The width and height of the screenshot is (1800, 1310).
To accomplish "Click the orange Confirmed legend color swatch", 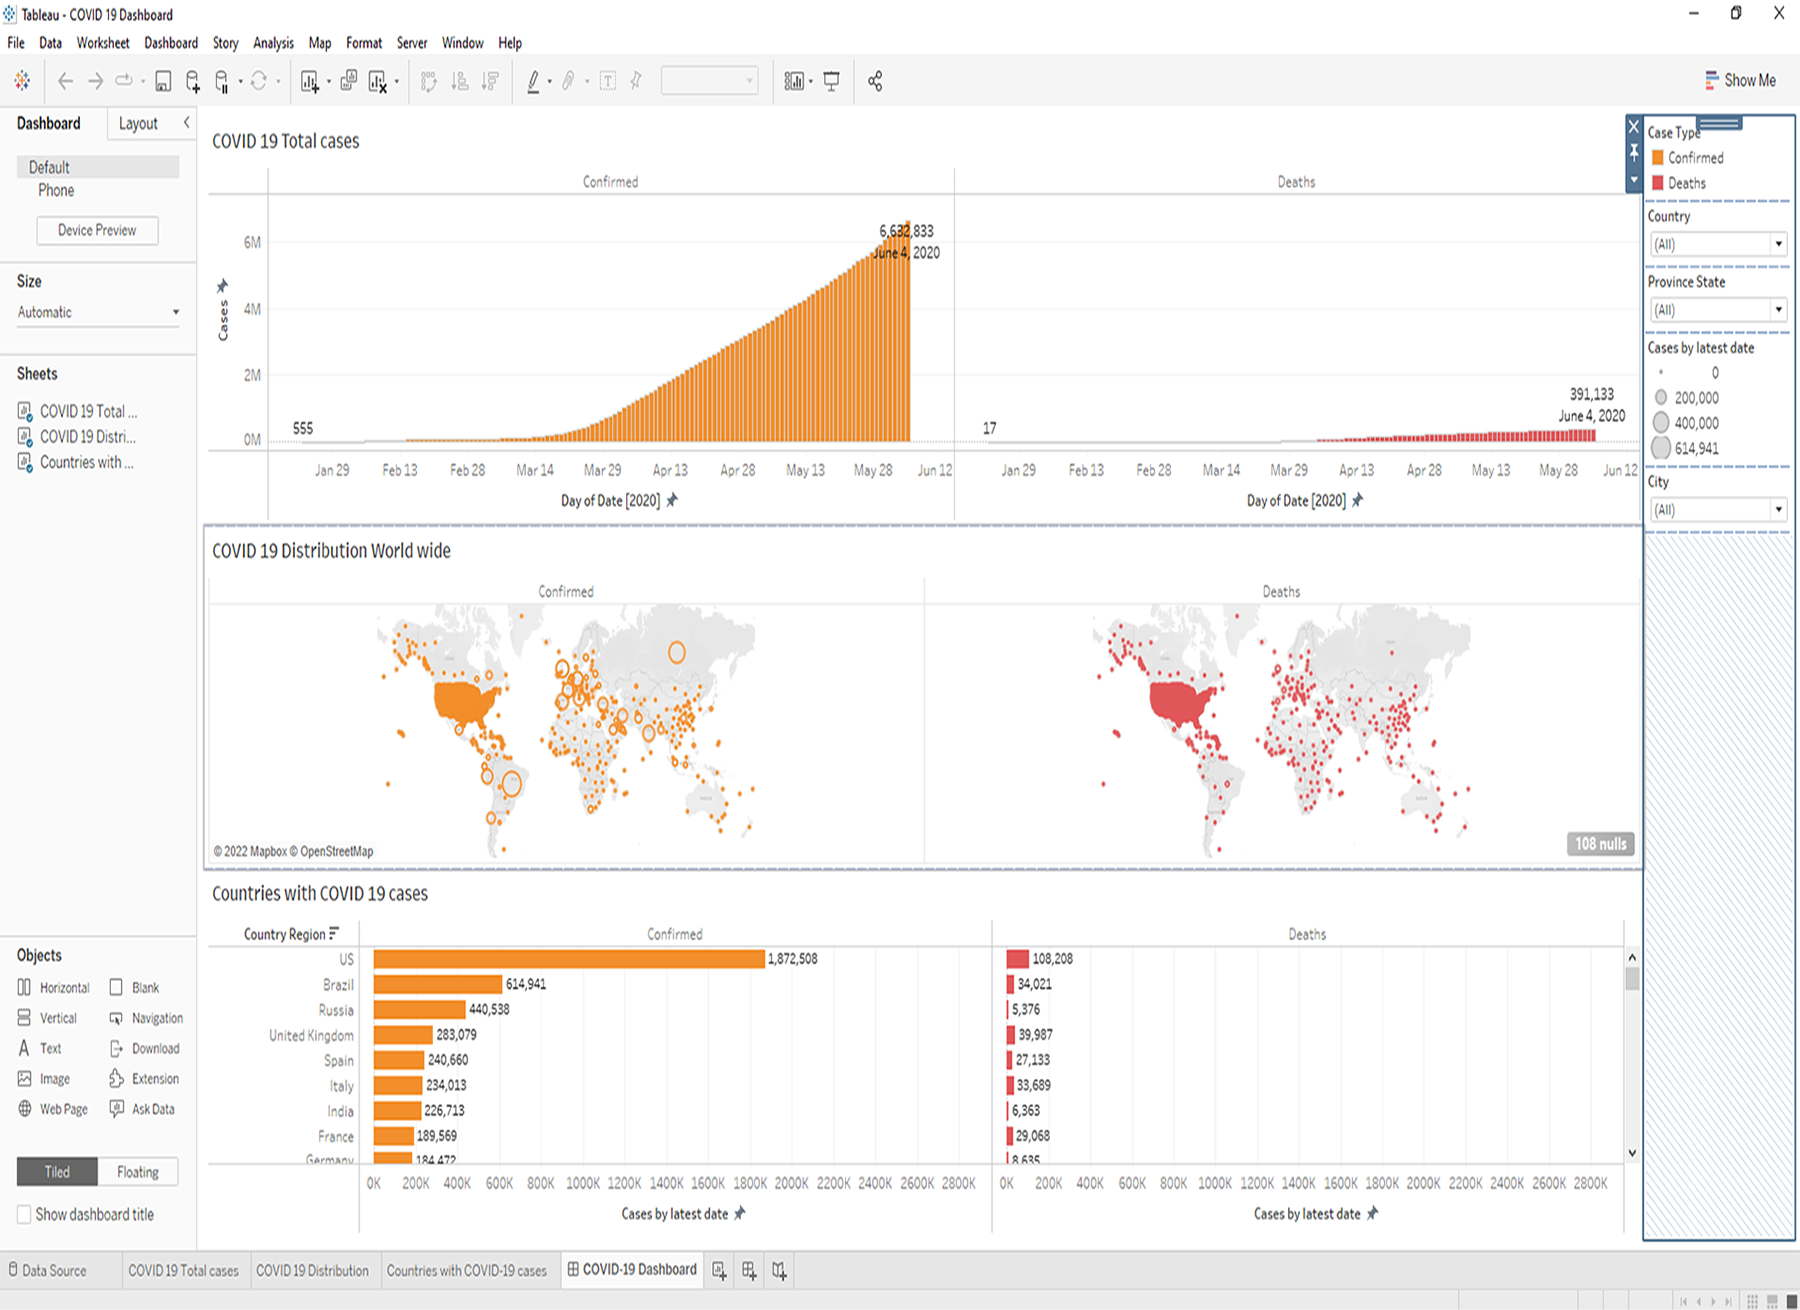I will coord(1657,158).
